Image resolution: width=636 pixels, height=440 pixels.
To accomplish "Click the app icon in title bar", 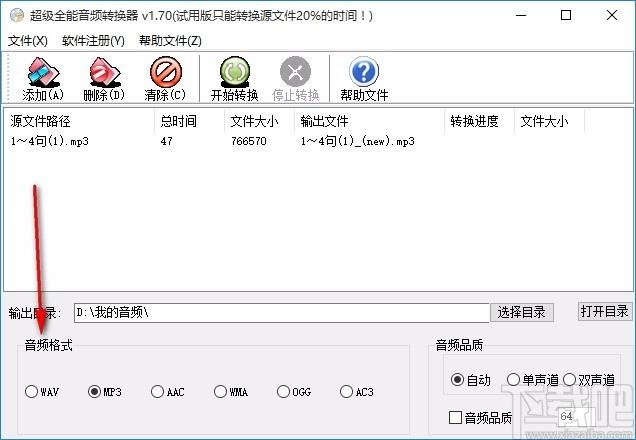I will (17, 15).
